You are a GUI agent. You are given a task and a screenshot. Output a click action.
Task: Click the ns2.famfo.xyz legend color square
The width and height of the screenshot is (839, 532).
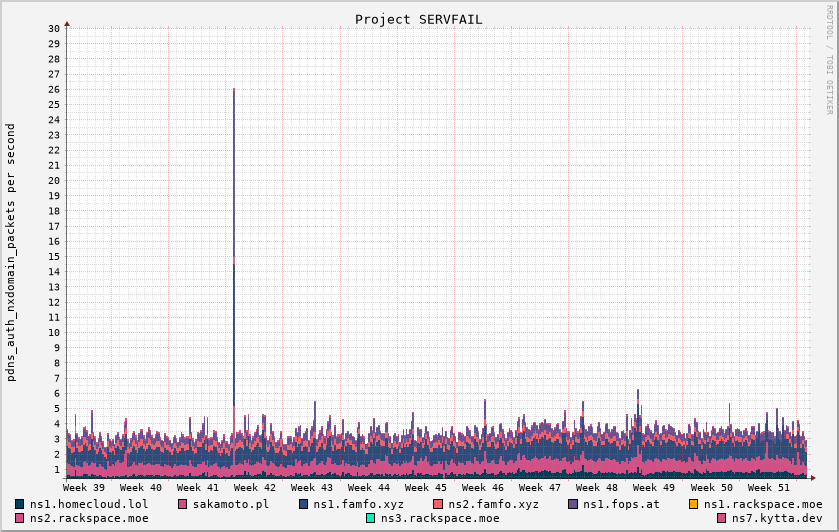point(438,504)
